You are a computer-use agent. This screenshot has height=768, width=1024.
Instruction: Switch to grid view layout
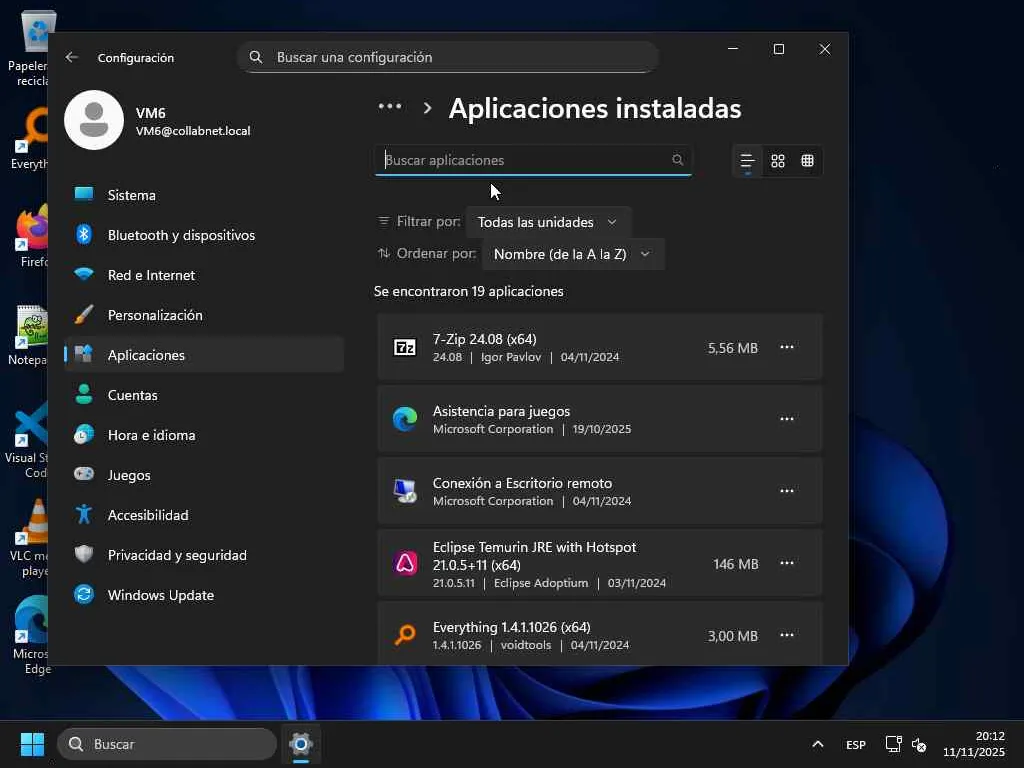(778, 161)
